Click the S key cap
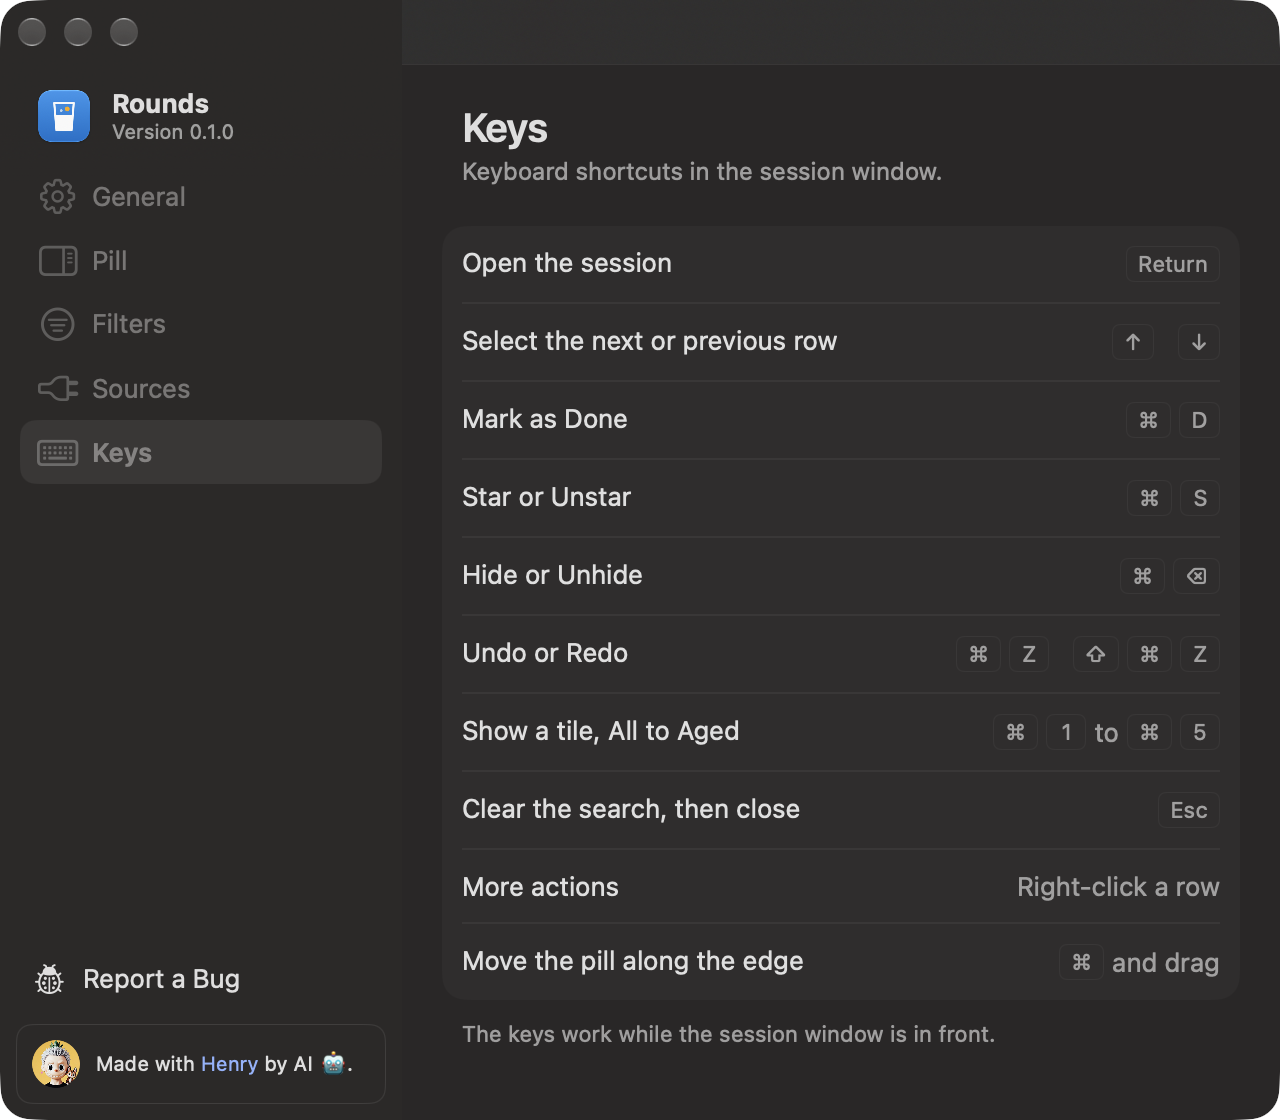 [x=1200, y=498]
